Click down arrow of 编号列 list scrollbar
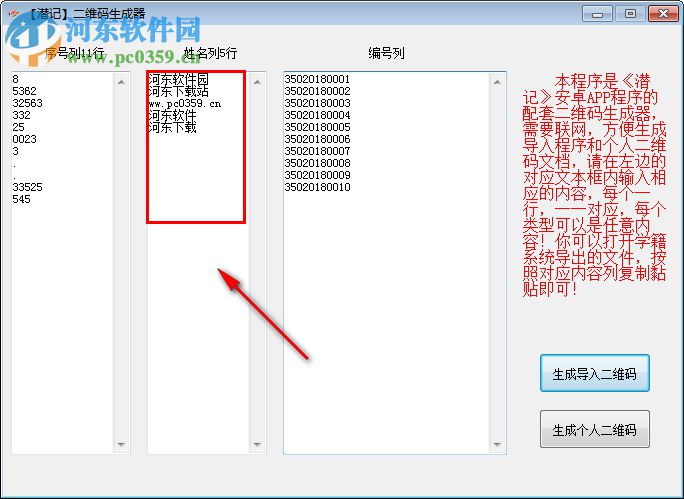 click(x=497, y=444)
